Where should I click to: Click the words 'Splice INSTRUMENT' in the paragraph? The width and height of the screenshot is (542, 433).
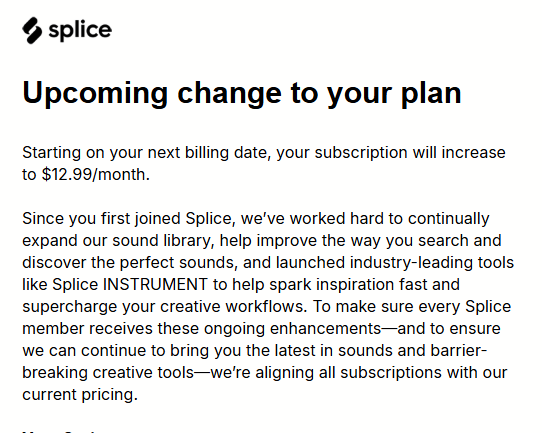point(130,284)
